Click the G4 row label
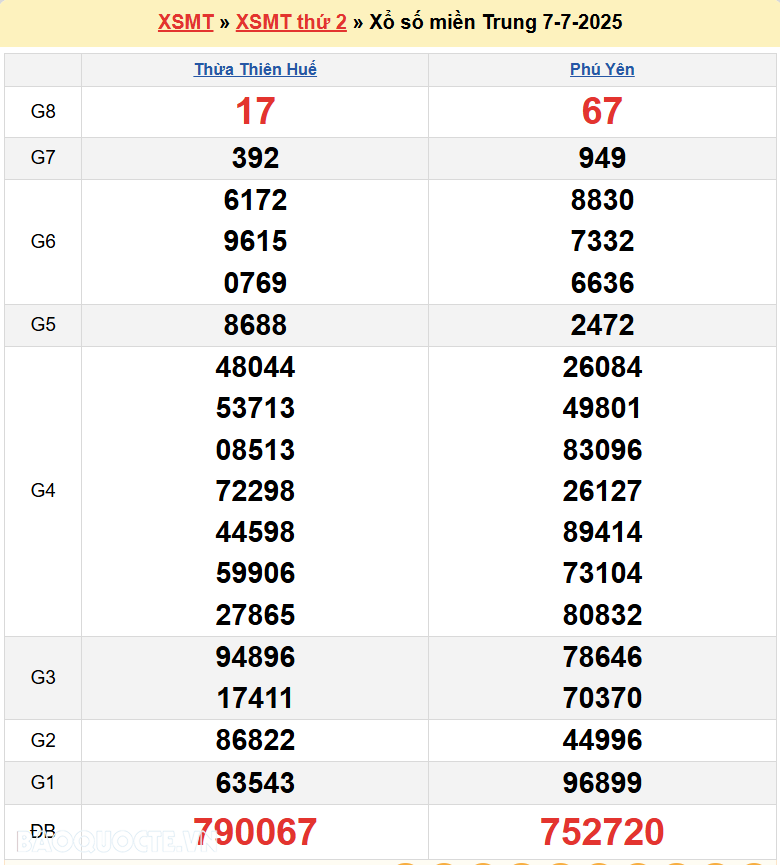The height and width of the screenshot is (865, 780). coord(43,491)
